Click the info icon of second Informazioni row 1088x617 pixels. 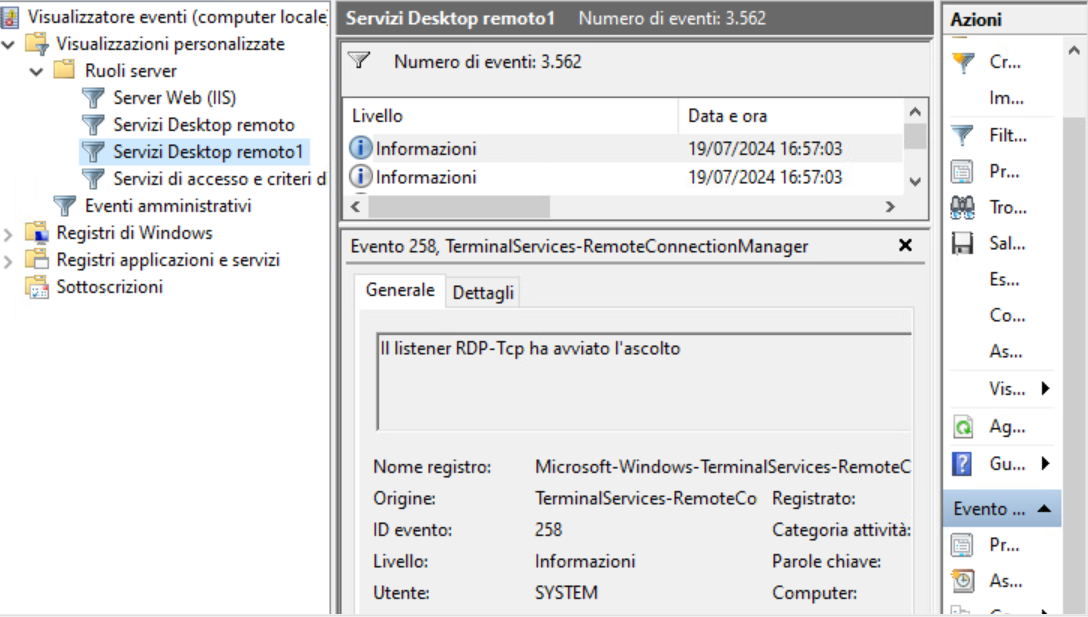pyautogui.click(x=360, y=176)
